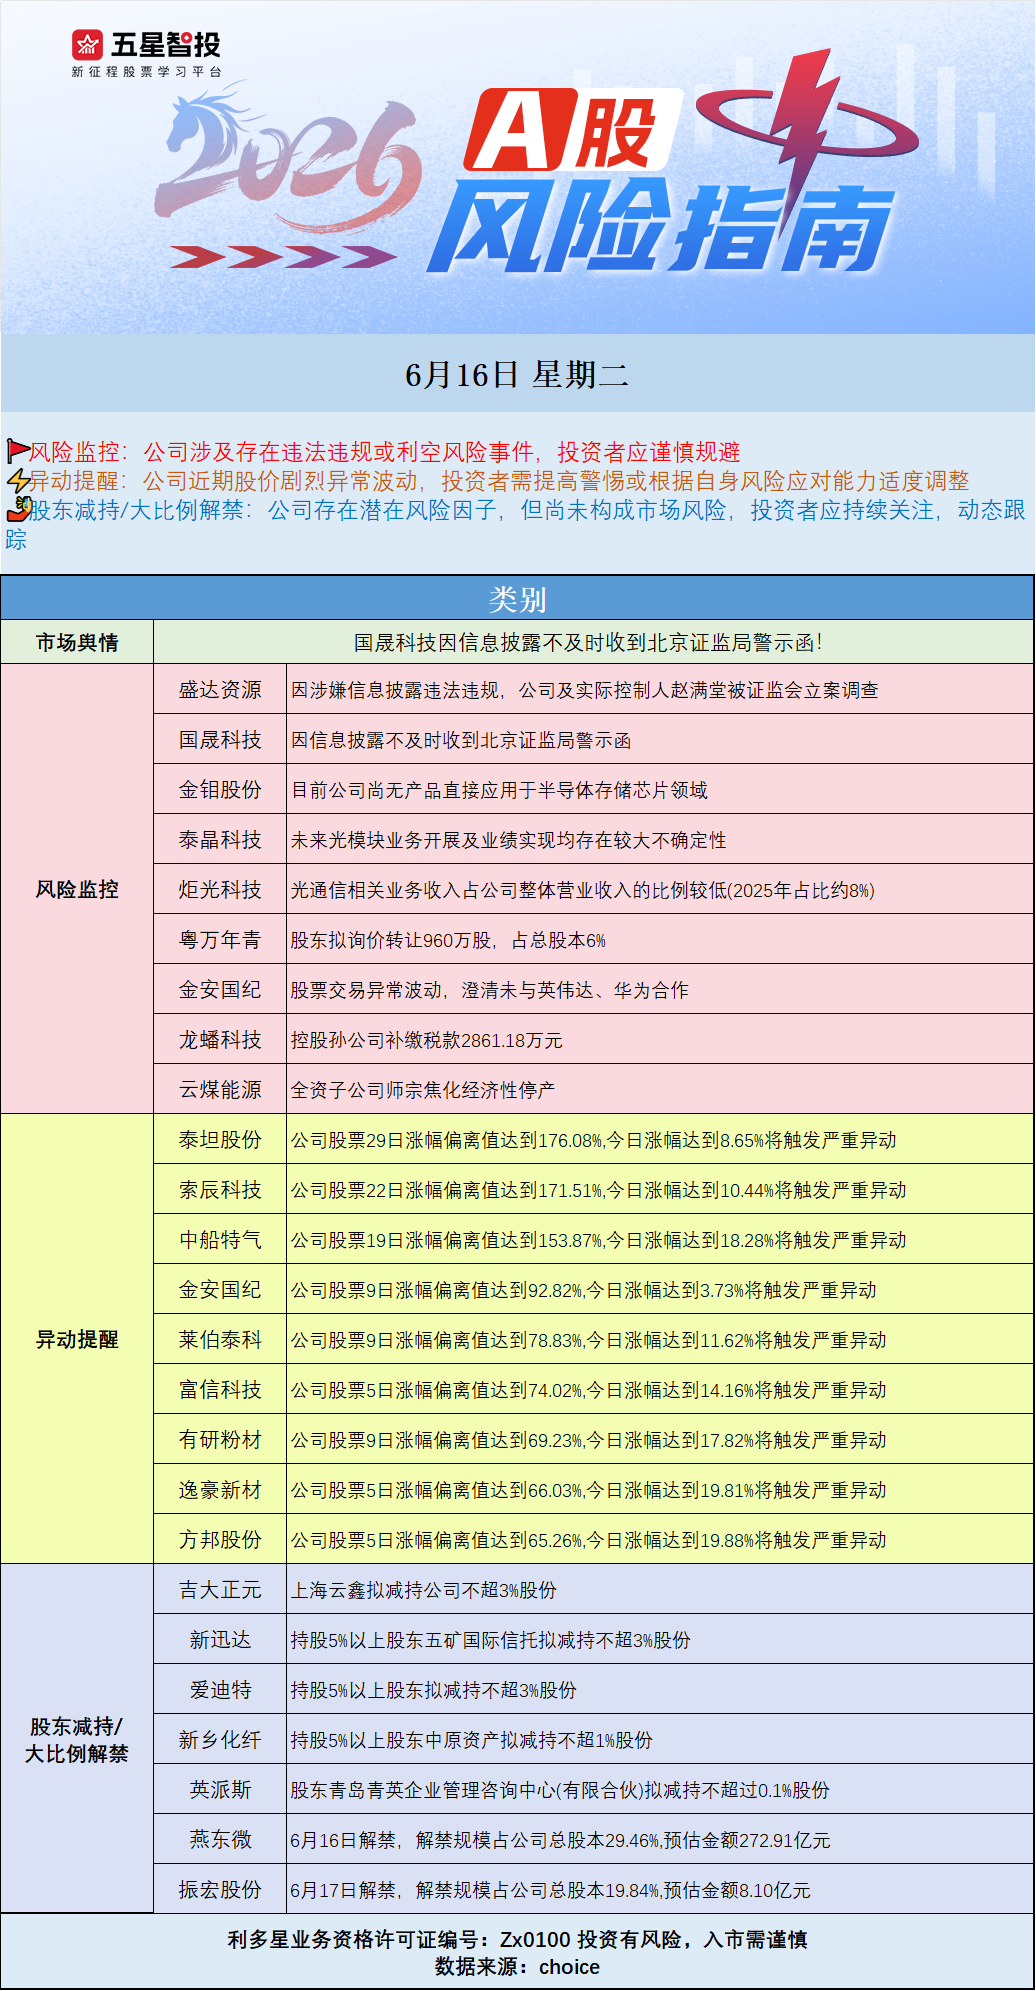Viewport: 1036px width, 1991px height.
Task: Select stock name 粤万年青
Action: tap(220, 940)
